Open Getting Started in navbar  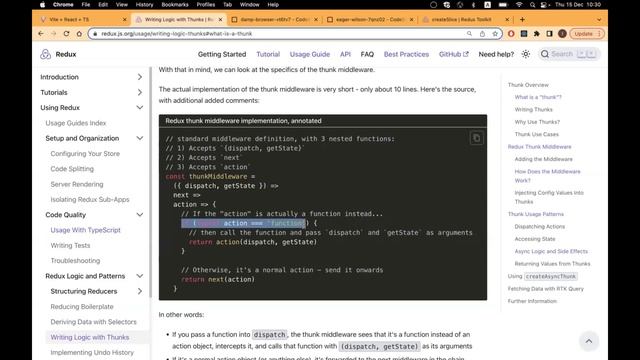222,54
